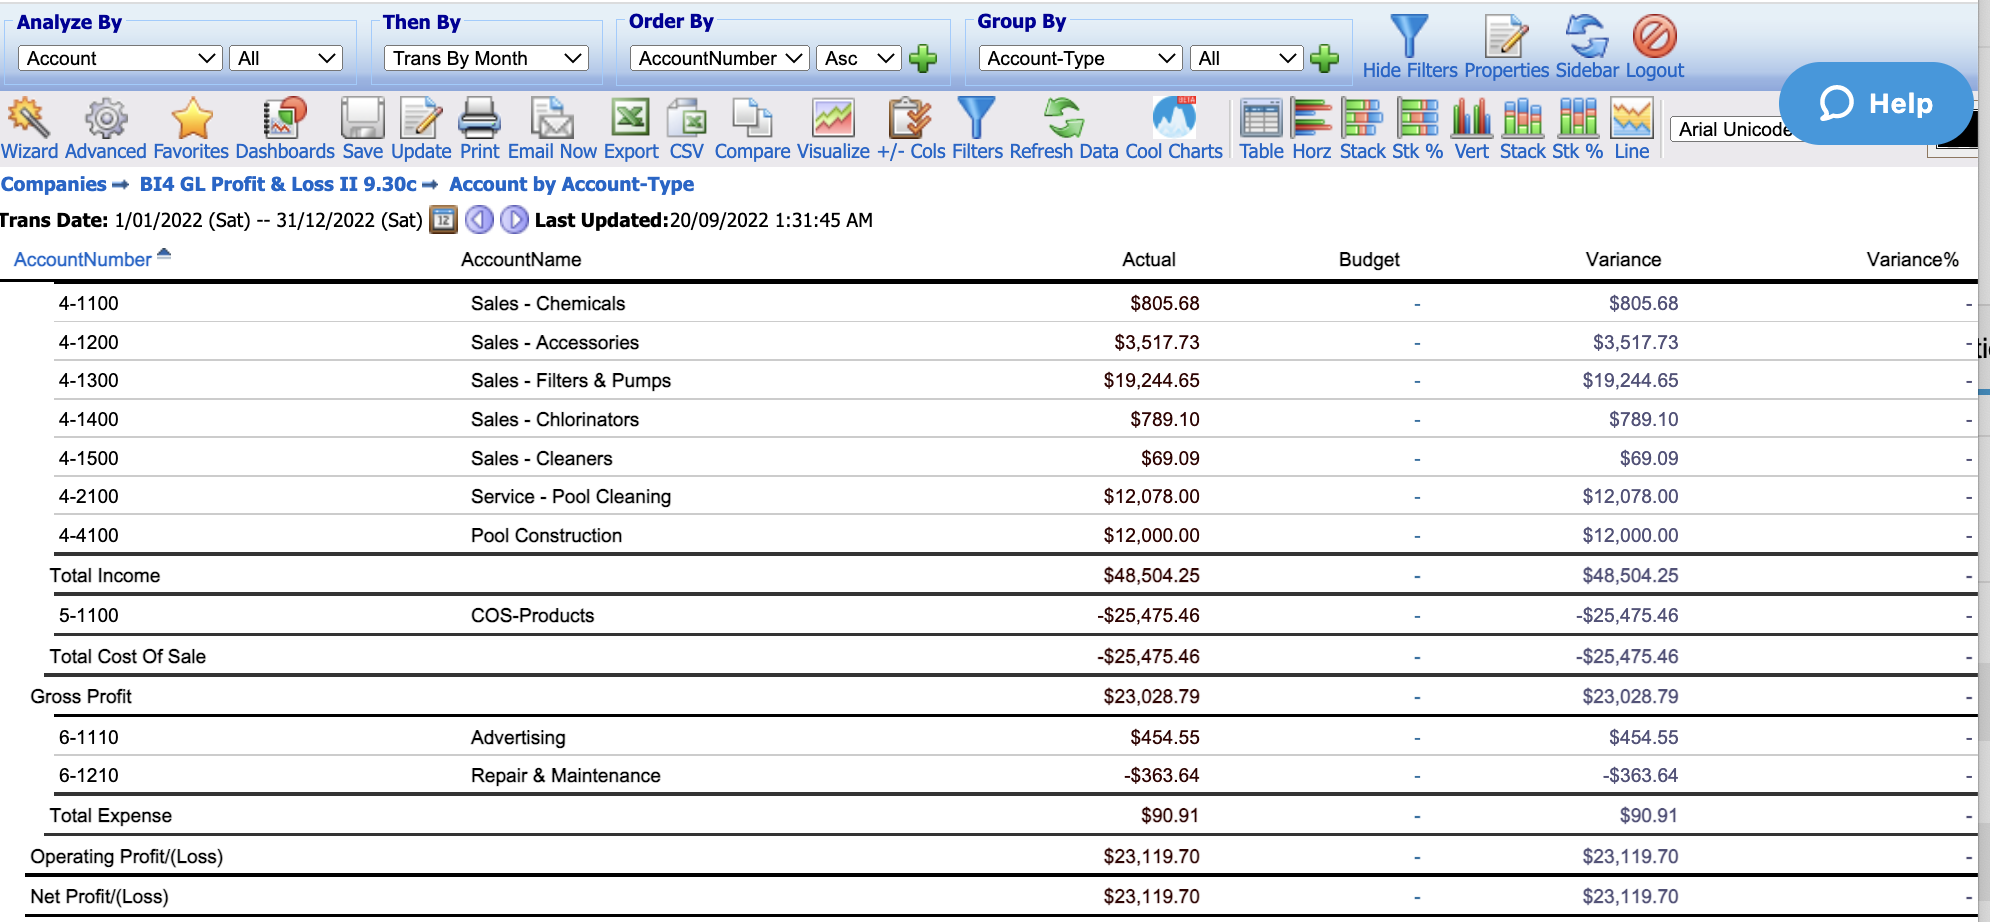Click the Save disk icon
Screen dimensions: 1990x922
click(362, 119)
